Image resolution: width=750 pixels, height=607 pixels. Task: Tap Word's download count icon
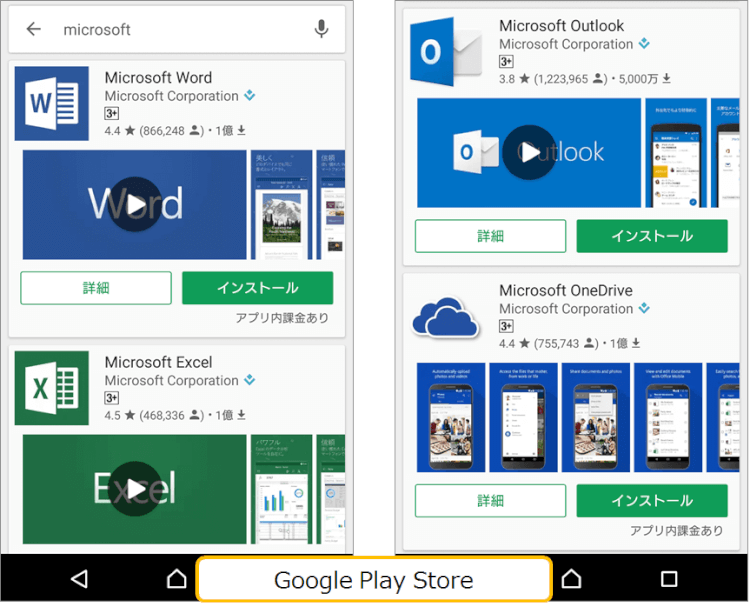point(242,130)
